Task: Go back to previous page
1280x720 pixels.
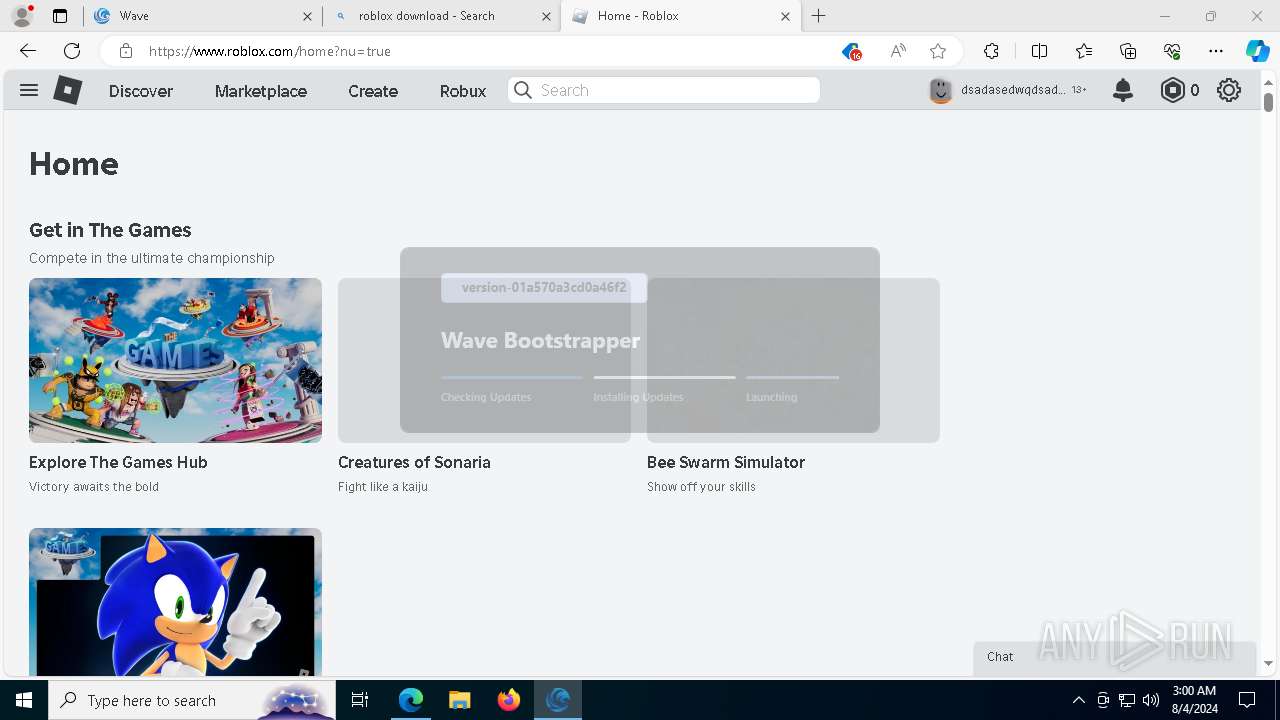Action: 28,51
